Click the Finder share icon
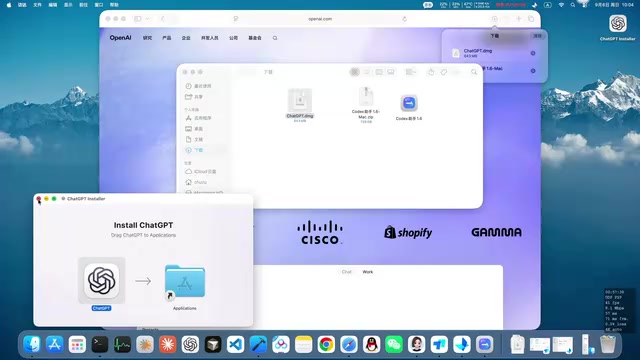This screenshot has width=640, height=360. click(431, 72)
